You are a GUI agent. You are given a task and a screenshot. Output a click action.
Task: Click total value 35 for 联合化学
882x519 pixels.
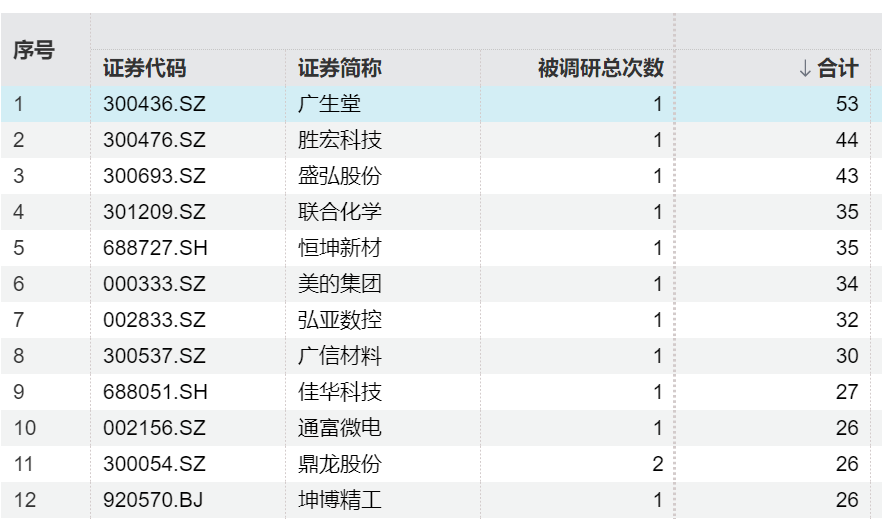tap(847, 212)
